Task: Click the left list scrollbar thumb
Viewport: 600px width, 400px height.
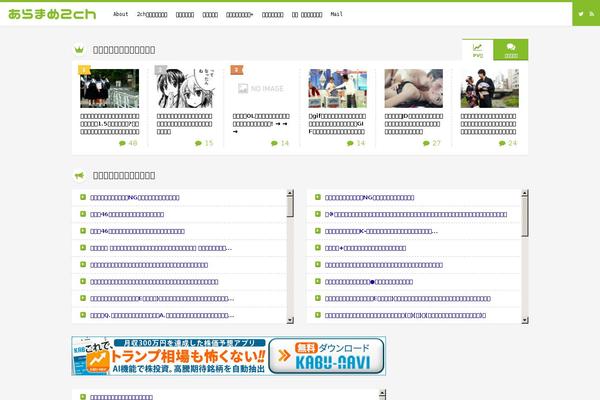Action: (x=290, y=207)
